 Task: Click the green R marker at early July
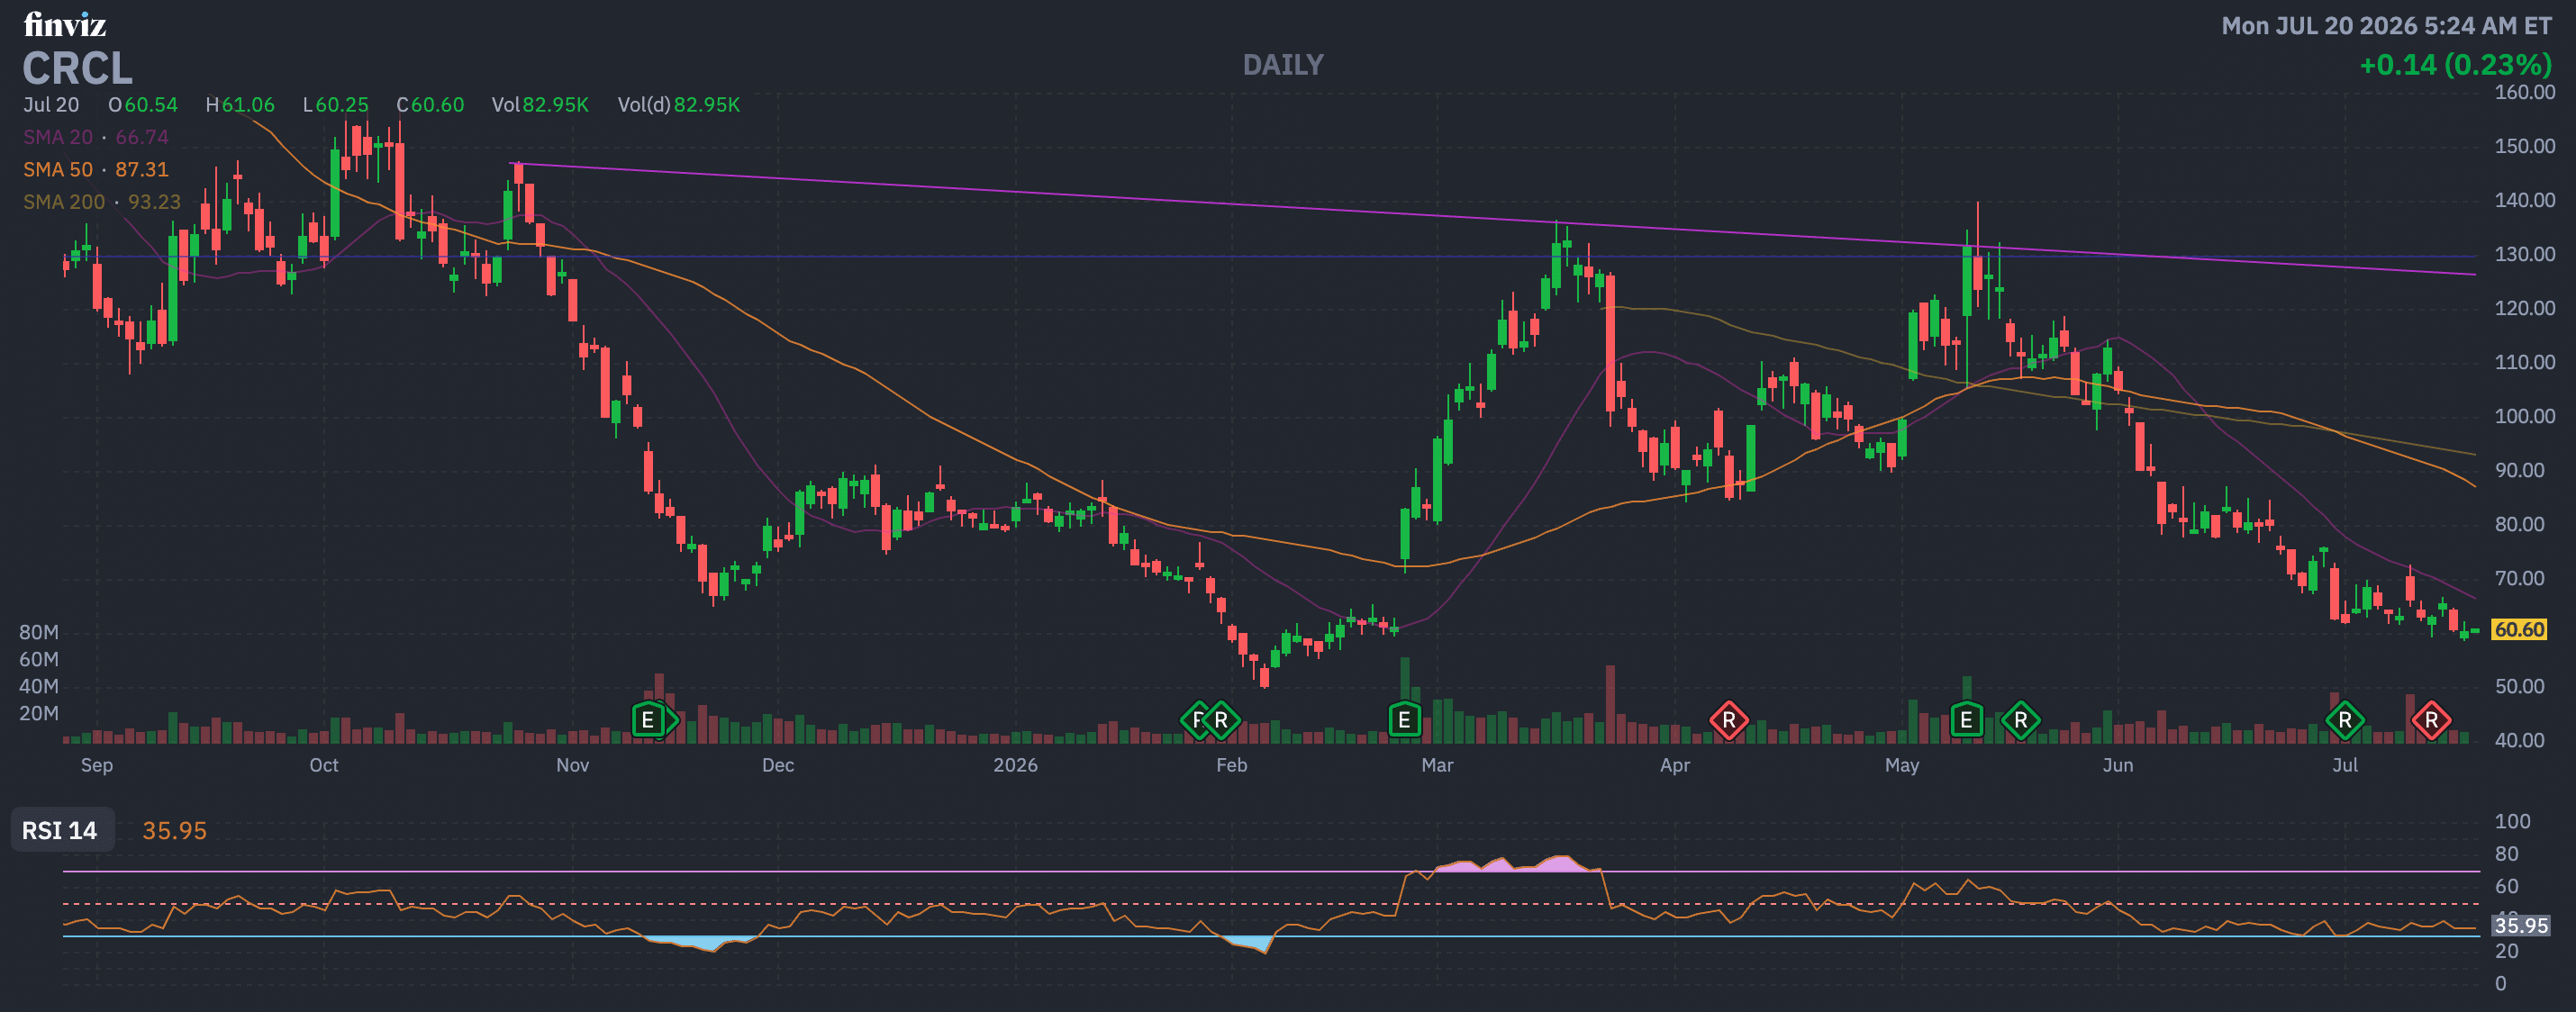2345,720
